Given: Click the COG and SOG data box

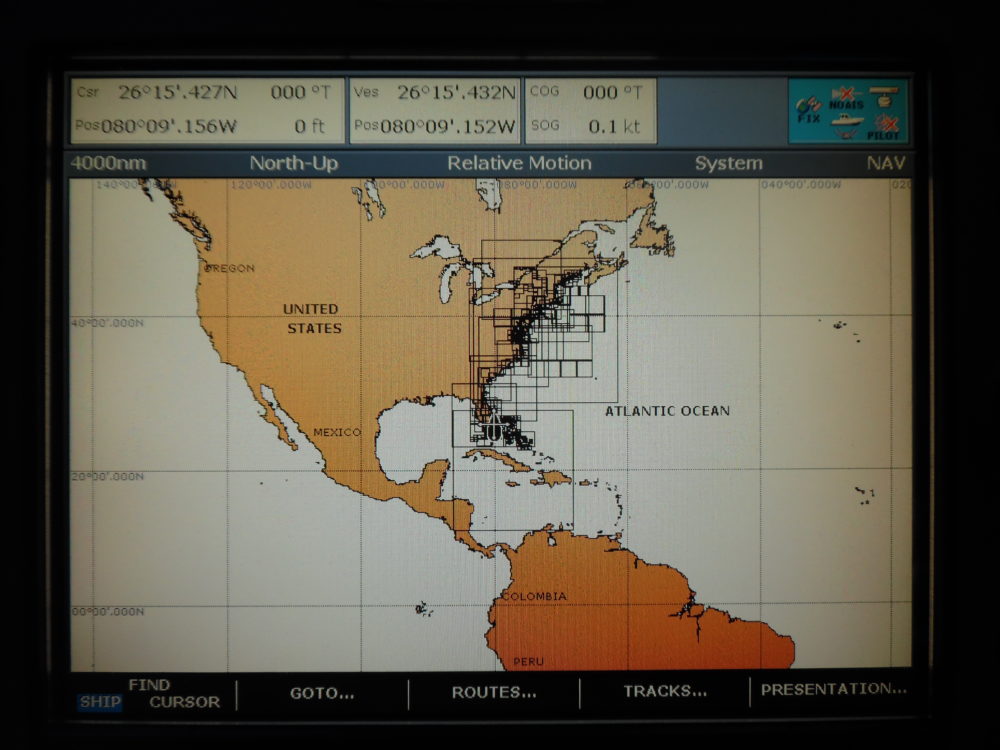Looking at the screenshot, I should (x=590, y=110).
